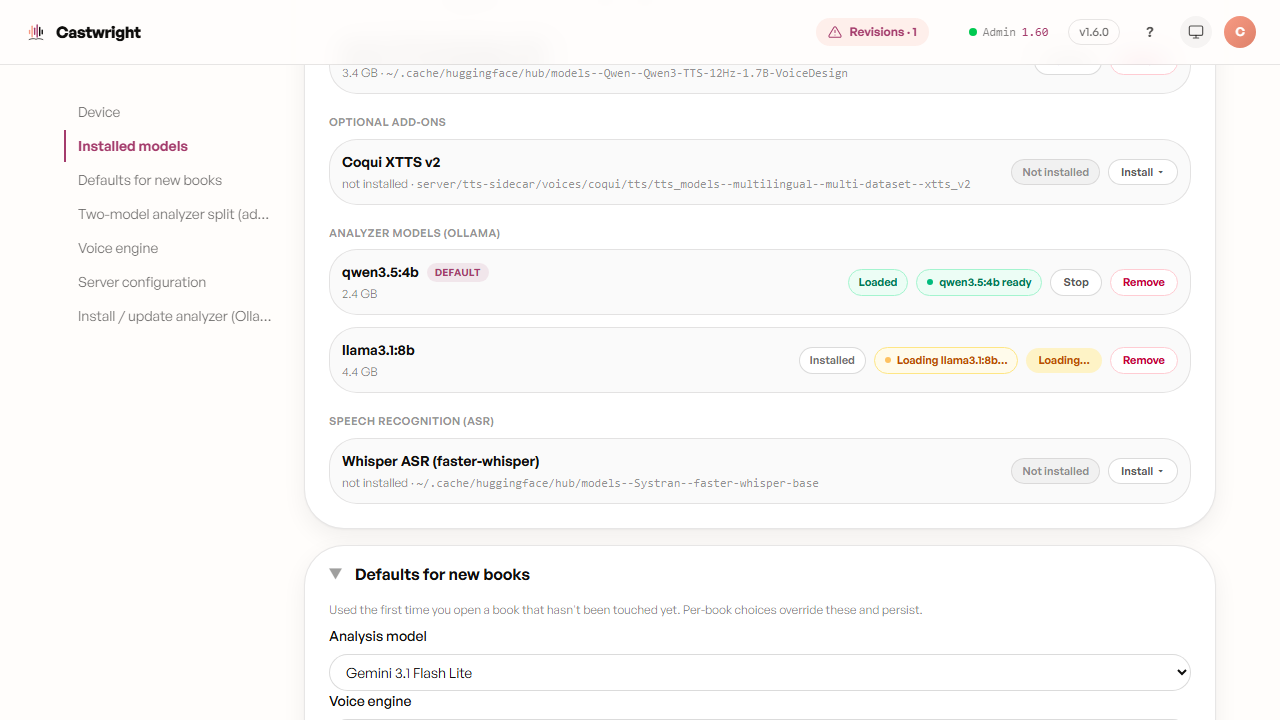
Task: Remove the qwen3.5:4b model
Action: click(x=1144, y=282)
